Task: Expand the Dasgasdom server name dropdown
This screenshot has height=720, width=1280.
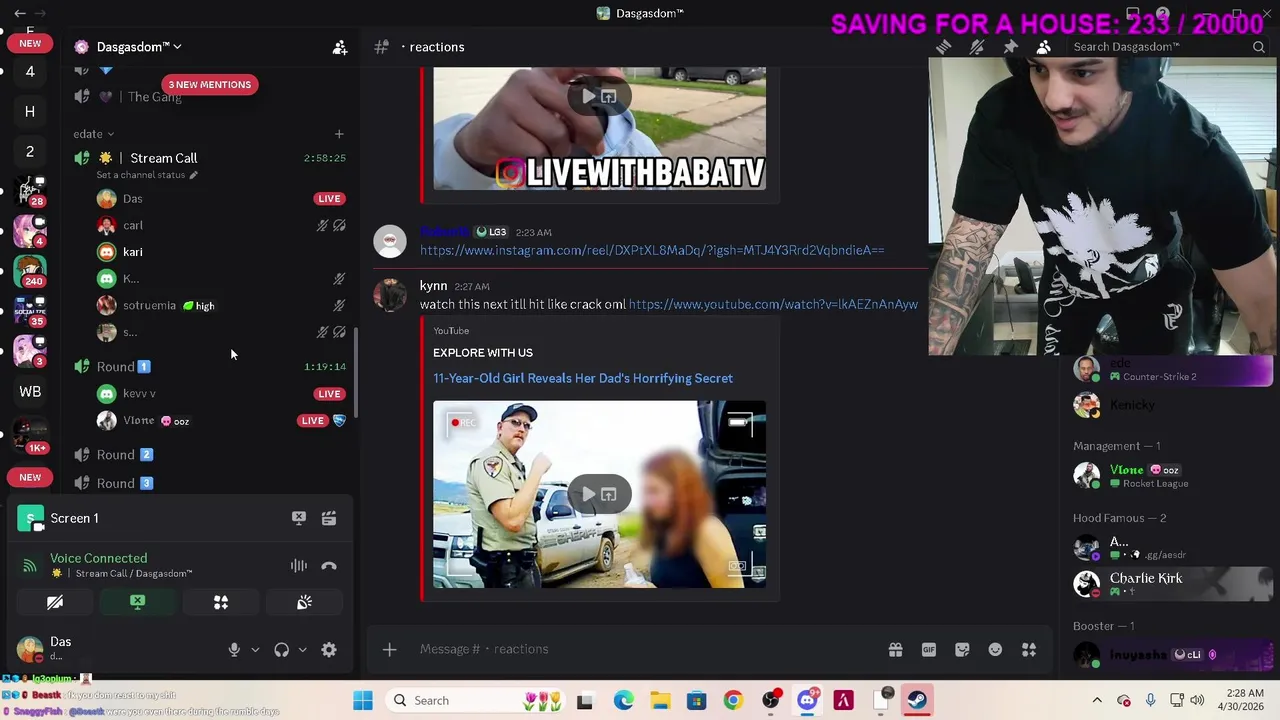Action: pyautogui.click(x=137, y=47)
